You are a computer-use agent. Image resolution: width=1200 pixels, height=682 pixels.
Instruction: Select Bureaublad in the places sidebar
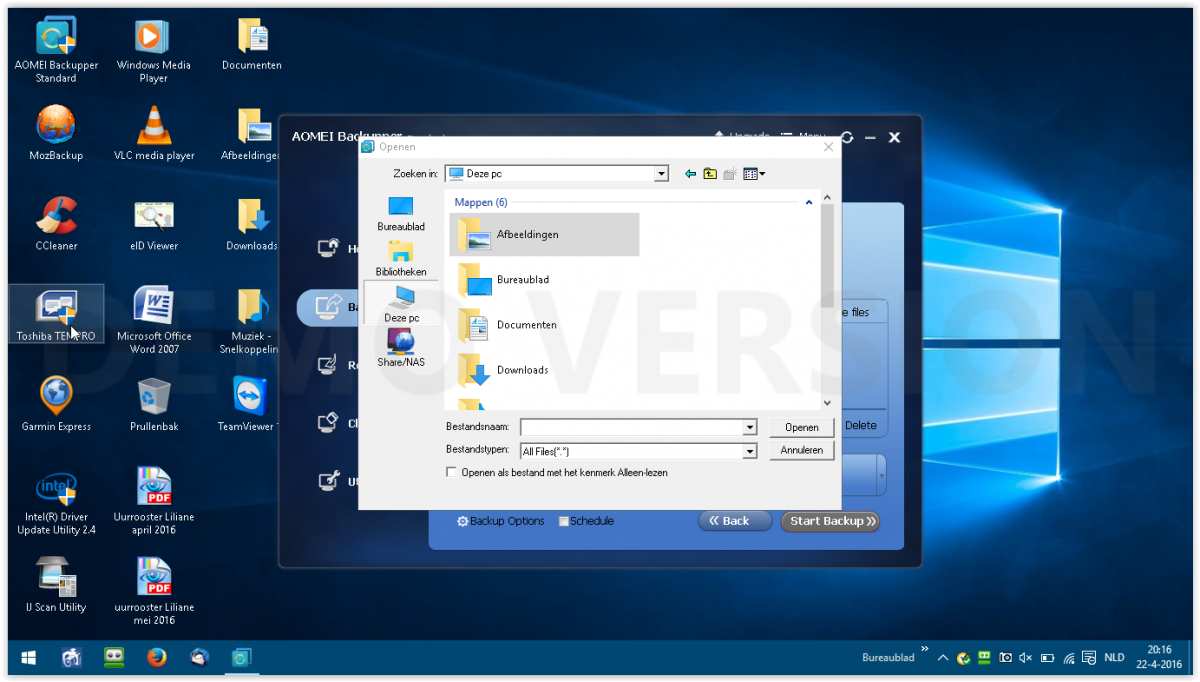pos(401,213)
